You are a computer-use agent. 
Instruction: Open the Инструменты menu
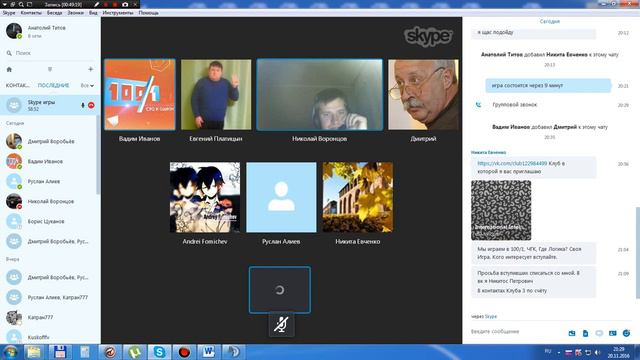point(118,13)
